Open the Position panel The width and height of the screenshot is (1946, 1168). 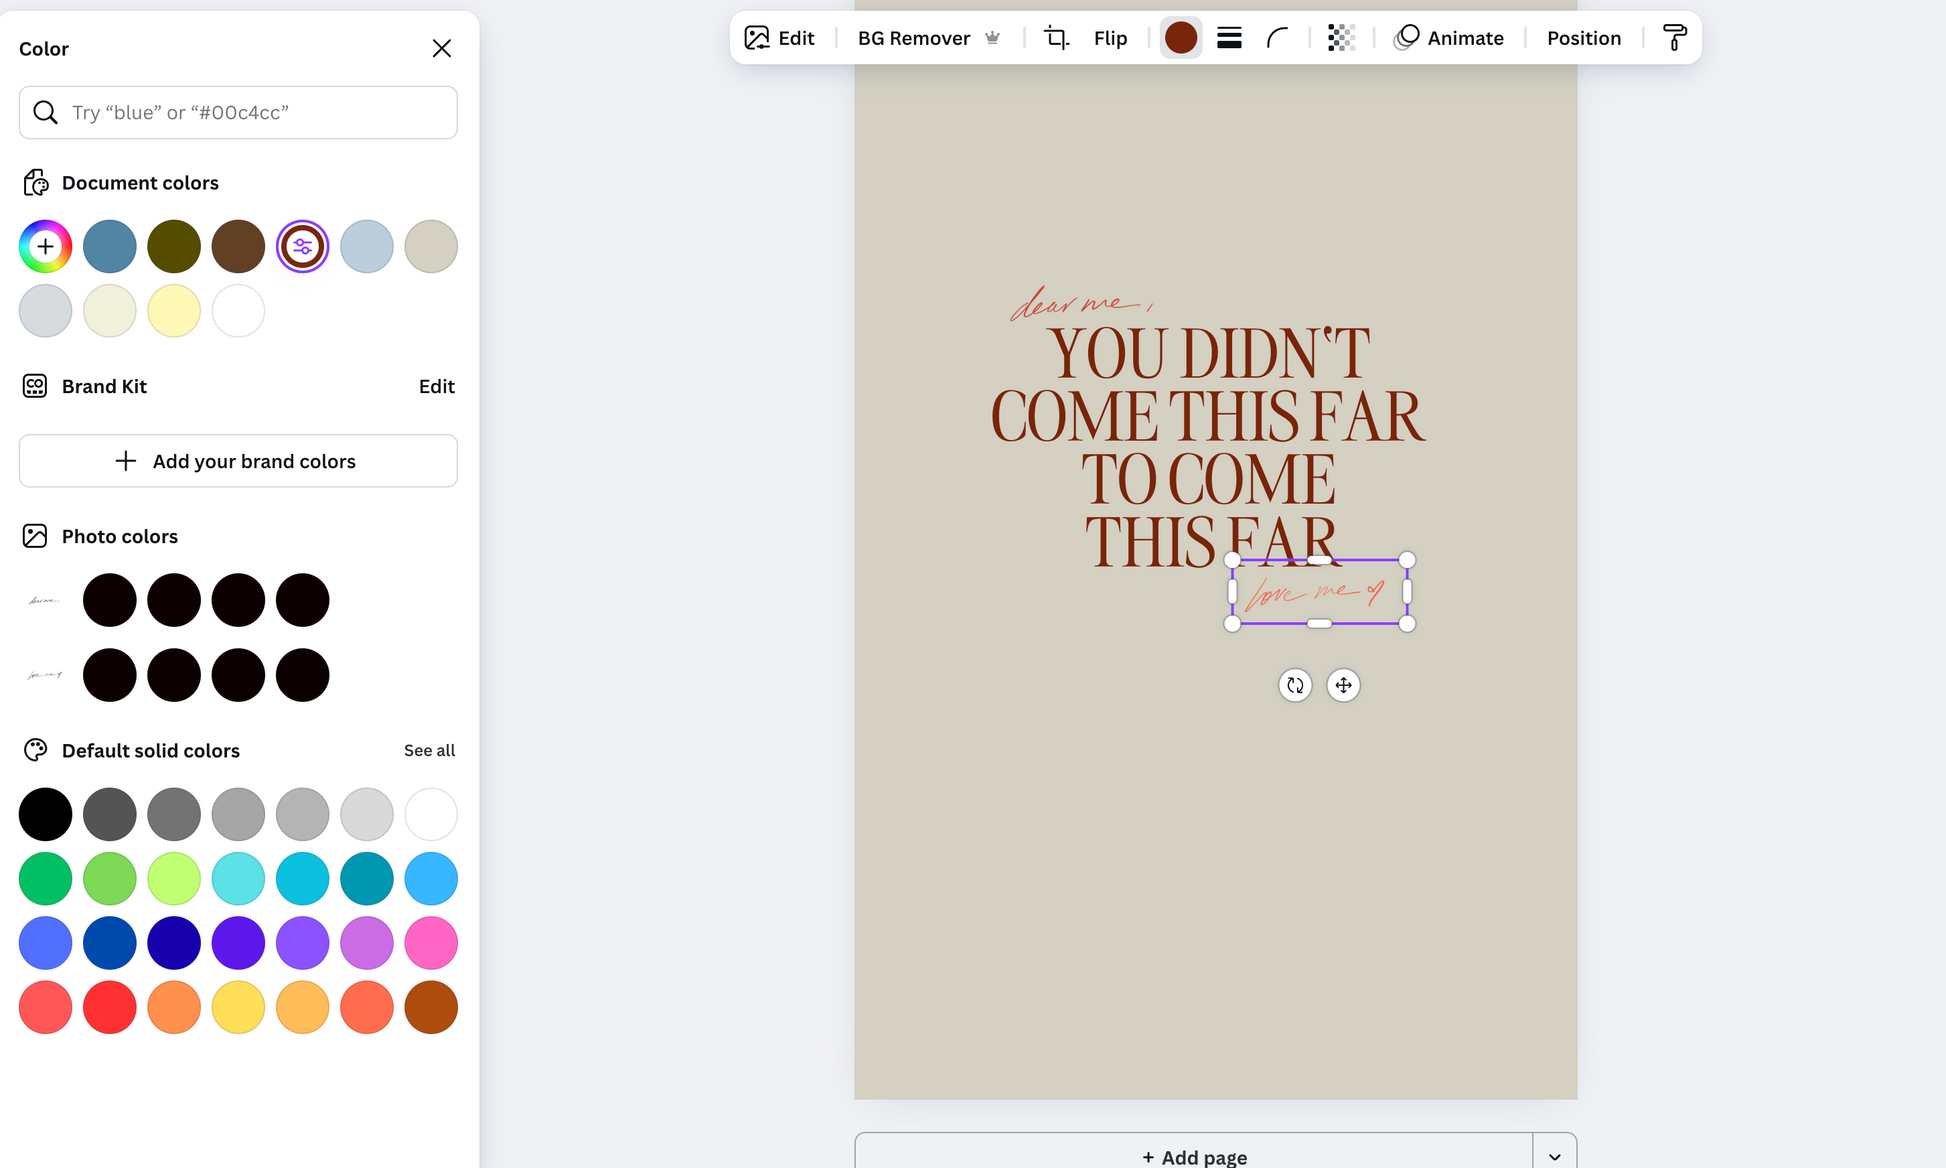click(1583, 38)
